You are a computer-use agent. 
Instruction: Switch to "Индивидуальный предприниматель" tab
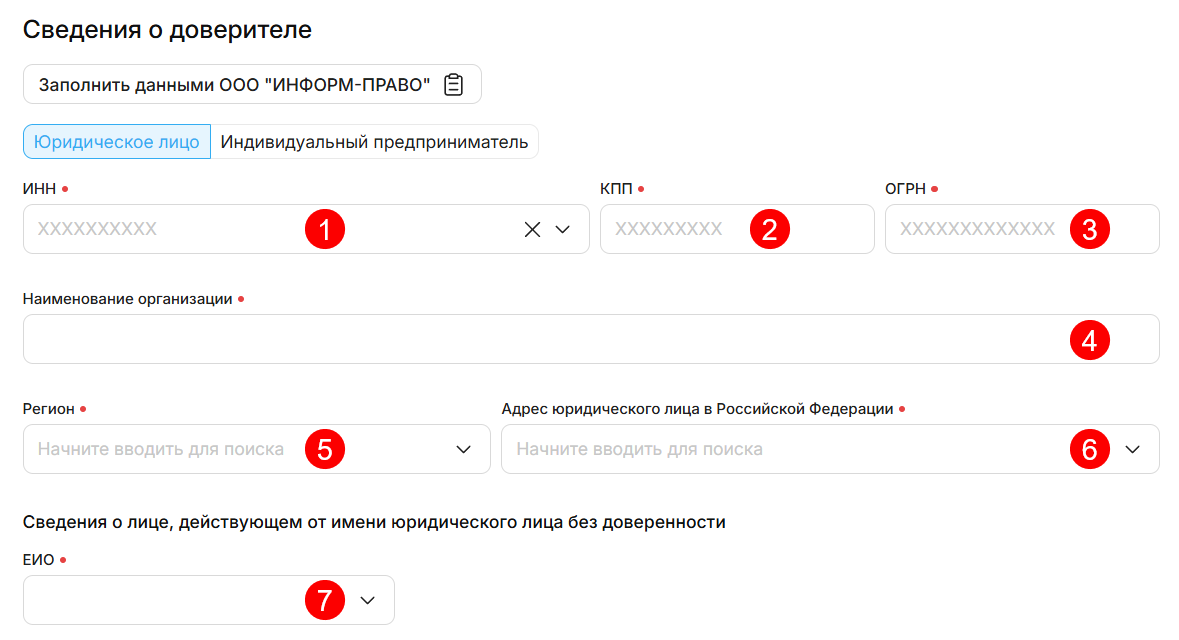374,142
